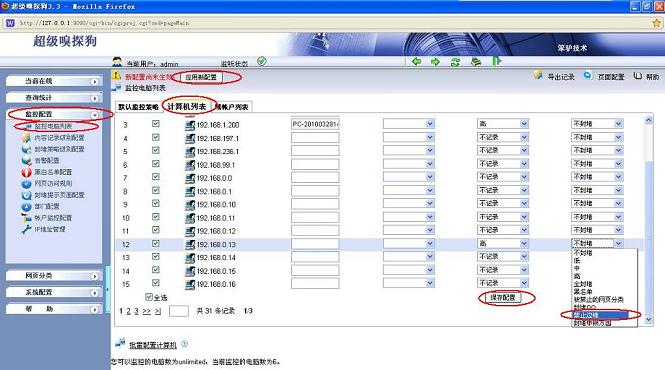The width and height of the screenshot is (665, 370).
Task: Click the 保存配置 save button
Action: [x=503, y=297]
